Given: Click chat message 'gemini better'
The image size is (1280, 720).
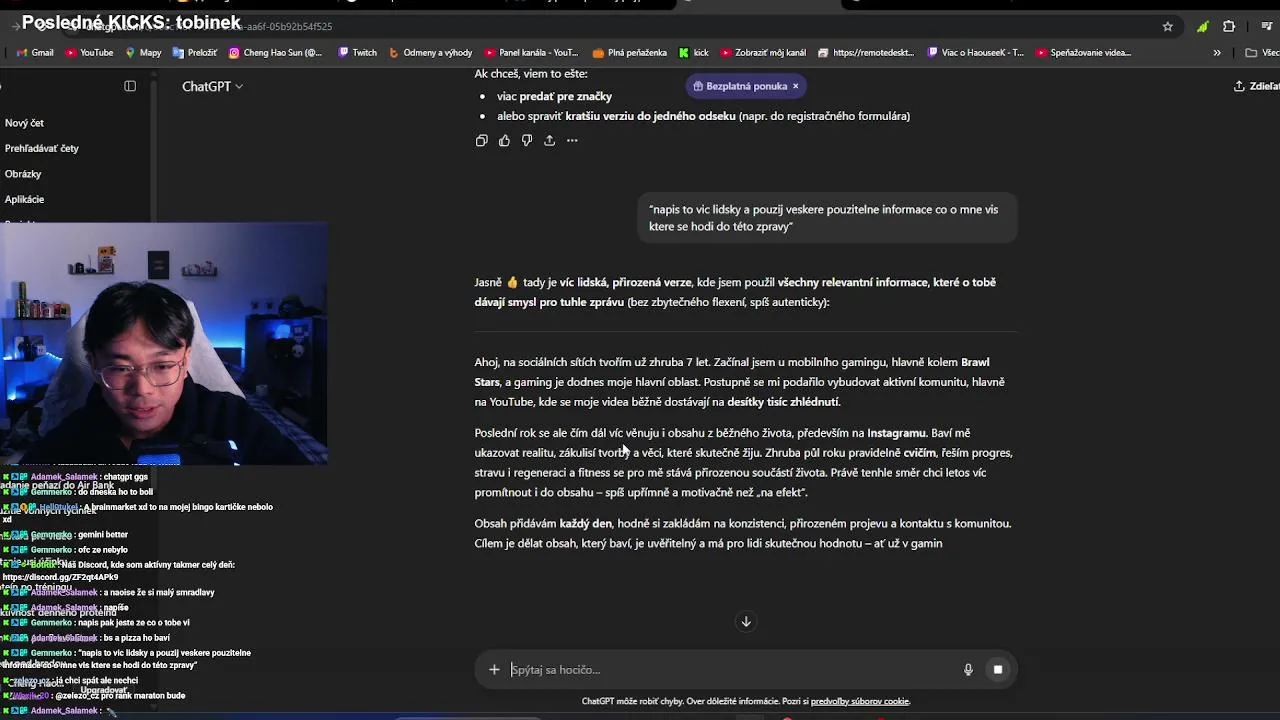Looking at the screenshot, I should pos(102,535).
